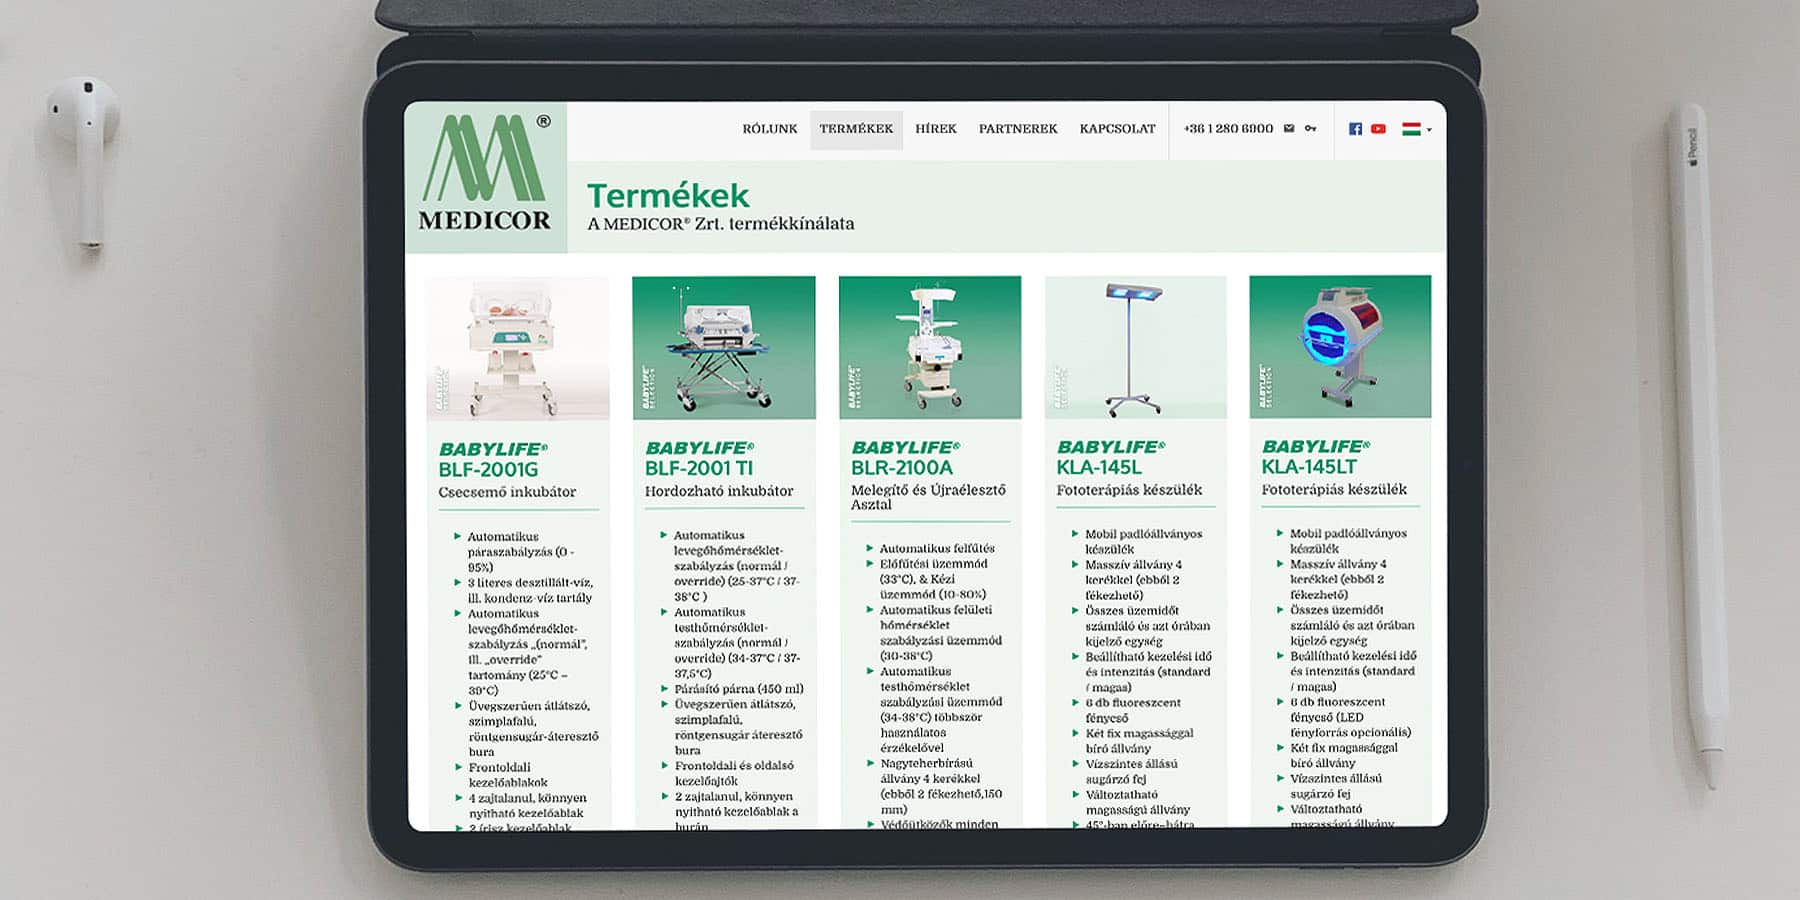Click the BLR-2100A warming table image

click(x=929, y=347)
